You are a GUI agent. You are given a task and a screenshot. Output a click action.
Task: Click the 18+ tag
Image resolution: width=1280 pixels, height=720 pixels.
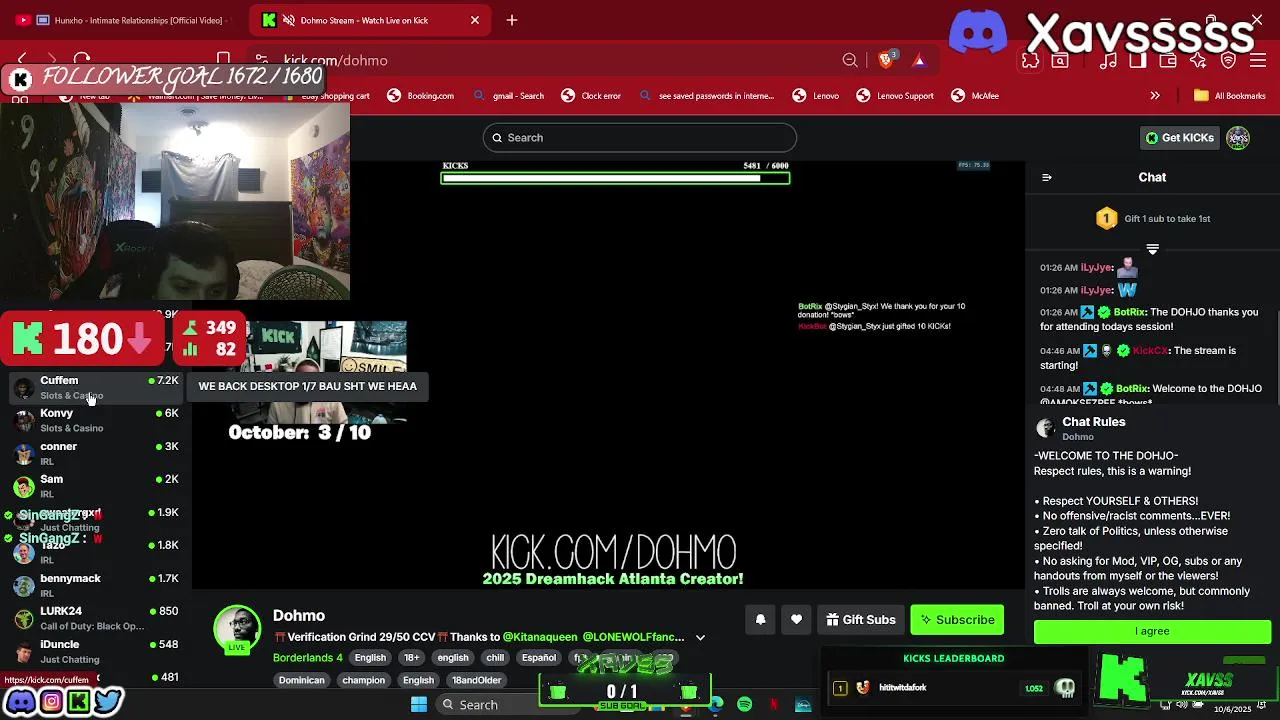(x=411, y=658)
